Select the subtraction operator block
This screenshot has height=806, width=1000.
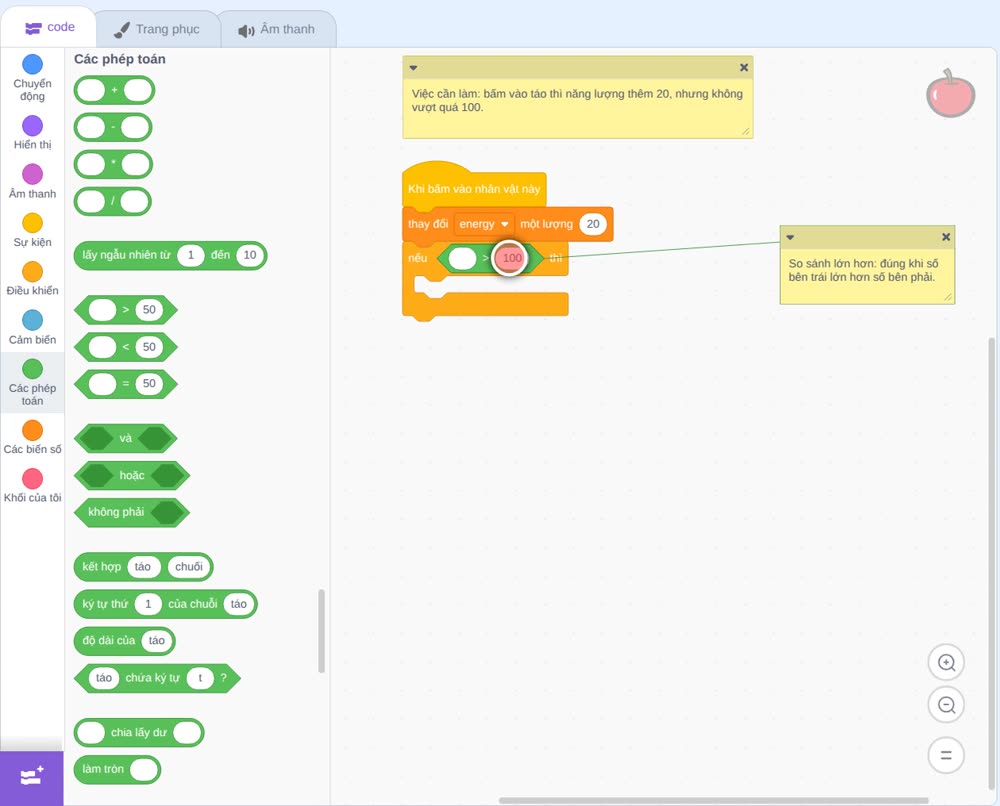point(113,128)
